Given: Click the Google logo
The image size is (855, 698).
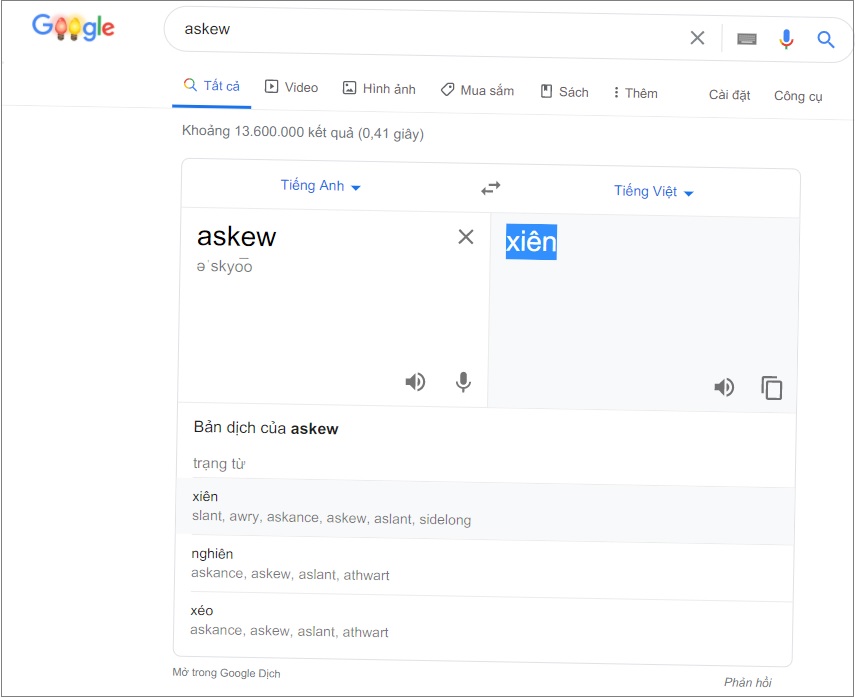Looking at the screenshot, I should click(x=73, y=27).
